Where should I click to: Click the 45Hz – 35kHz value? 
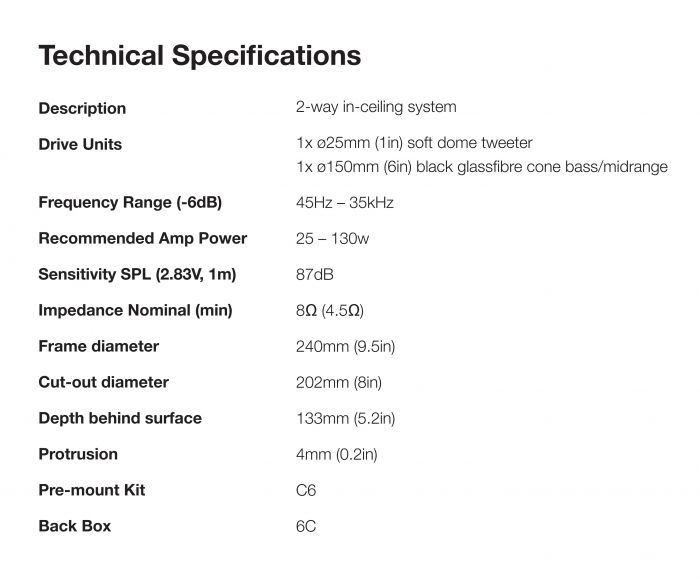click(x=345, y=202)
